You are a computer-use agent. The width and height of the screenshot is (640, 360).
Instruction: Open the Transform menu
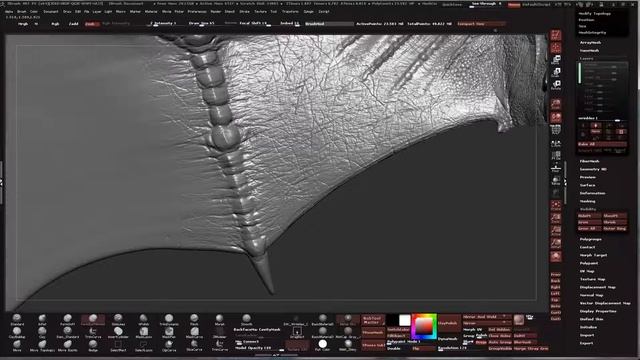tap(290, 12)
